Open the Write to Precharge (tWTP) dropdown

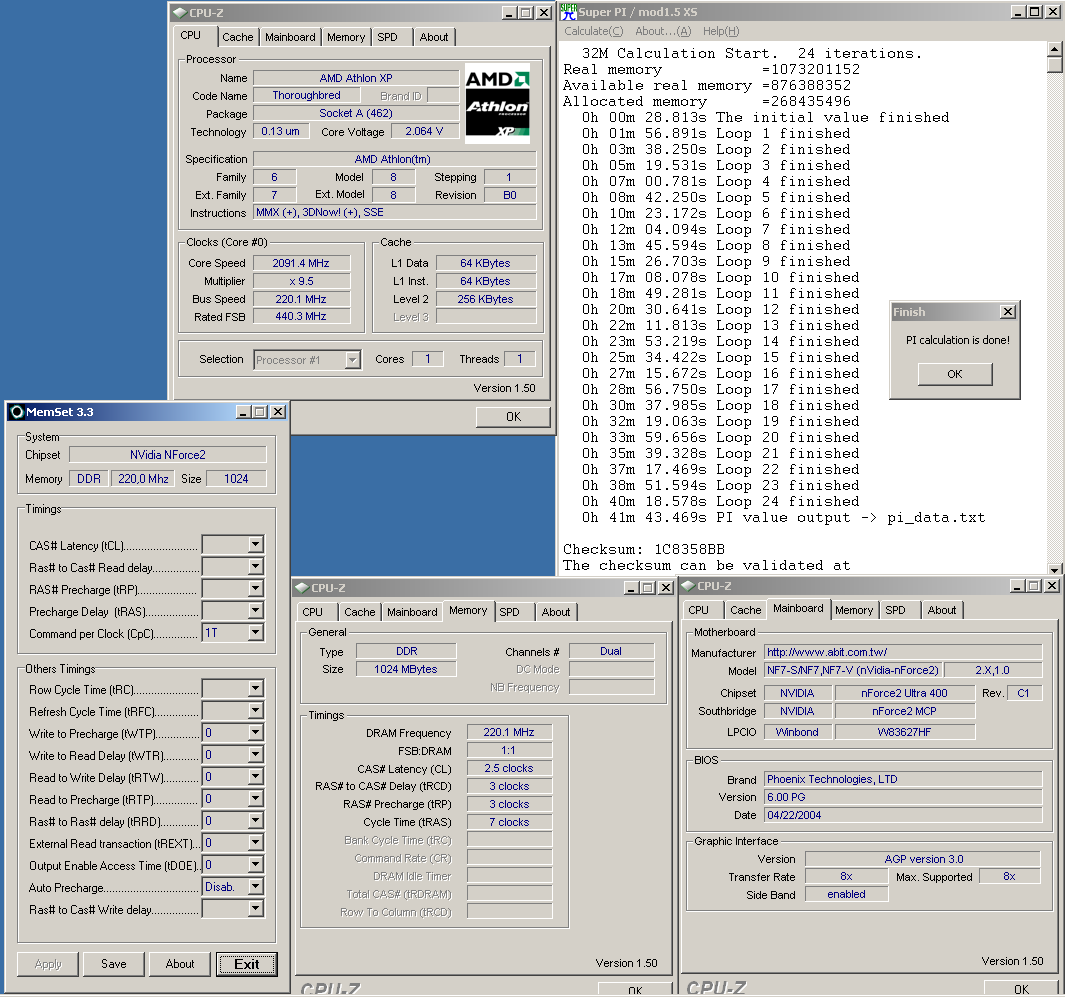click(255, 733)
